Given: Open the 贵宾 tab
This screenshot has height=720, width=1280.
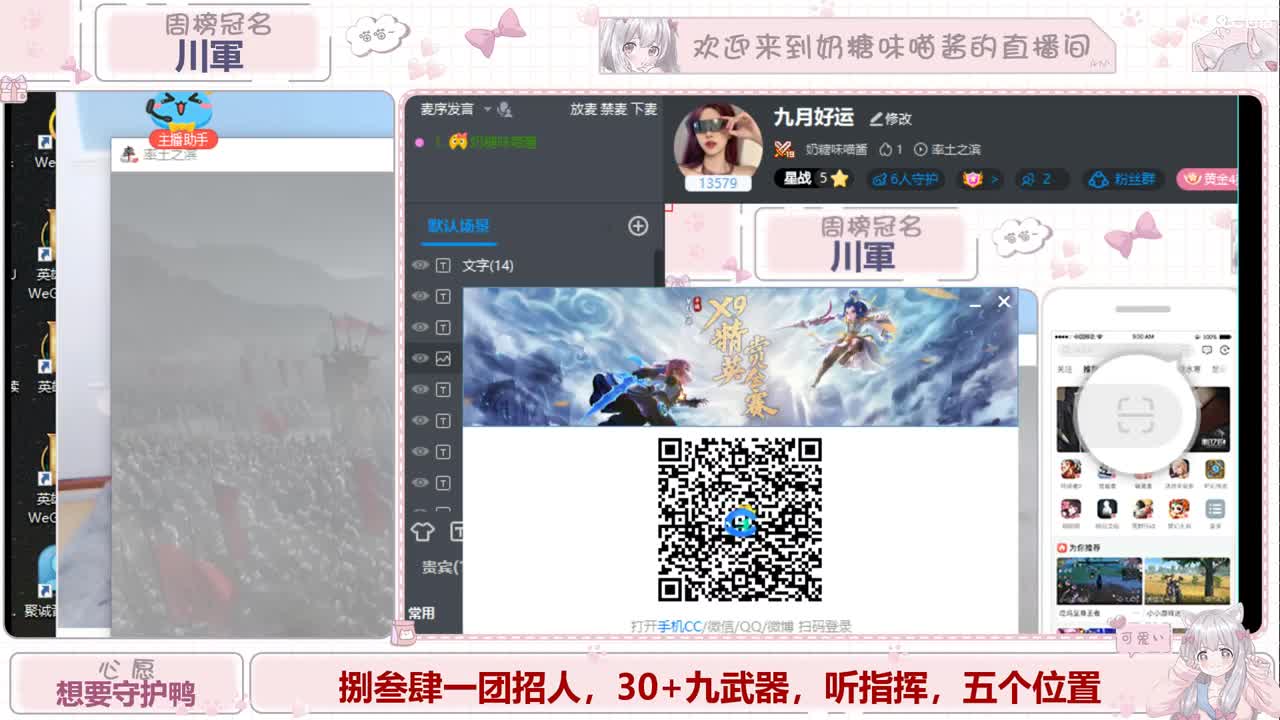Looking at the screenshot, I should click(x=441, y=567).
